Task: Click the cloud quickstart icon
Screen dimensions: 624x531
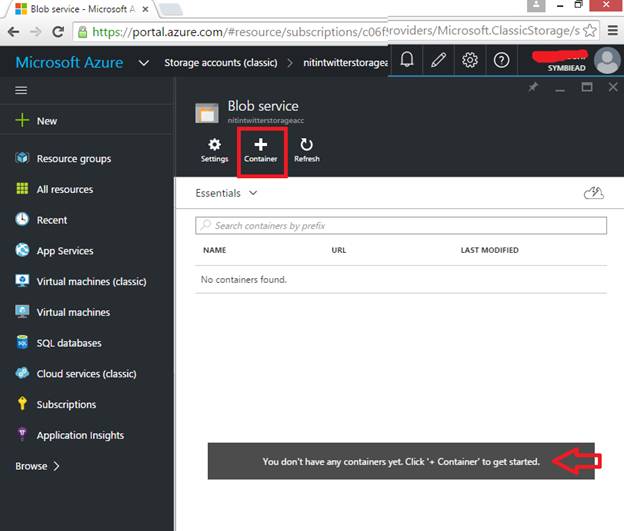Action: 593,193
